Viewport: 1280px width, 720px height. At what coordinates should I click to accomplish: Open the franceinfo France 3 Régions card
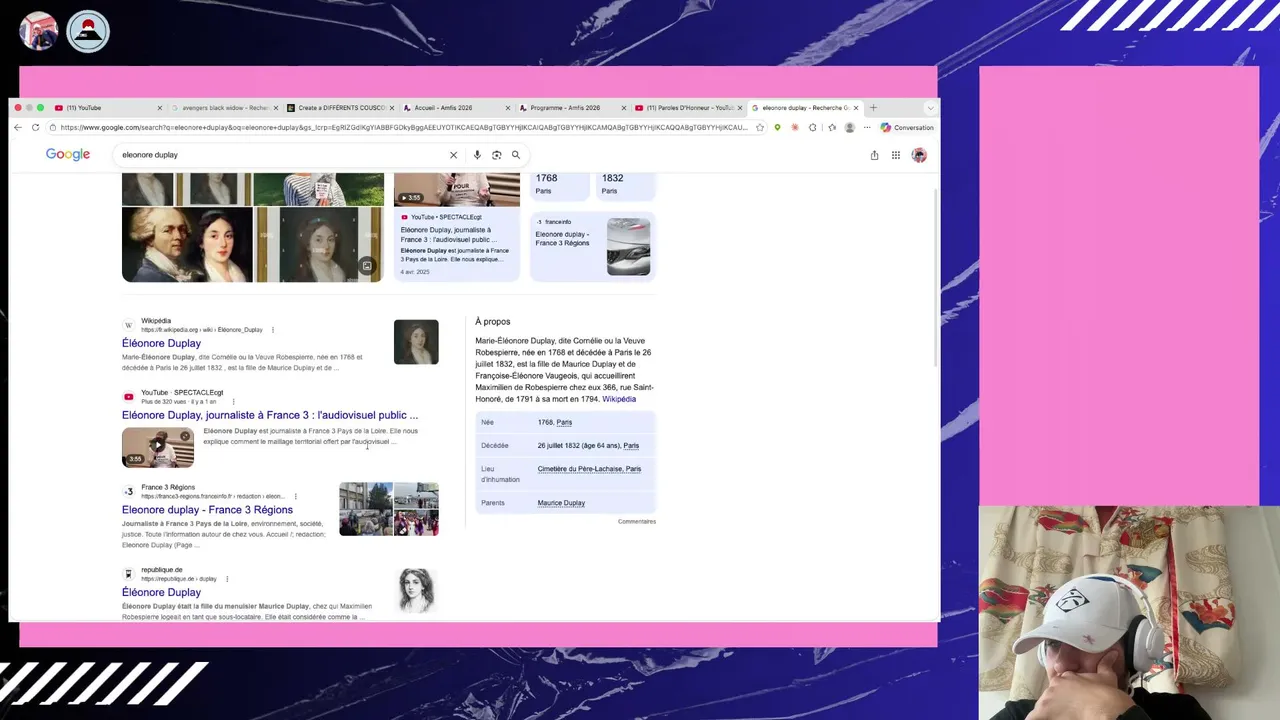592,246
